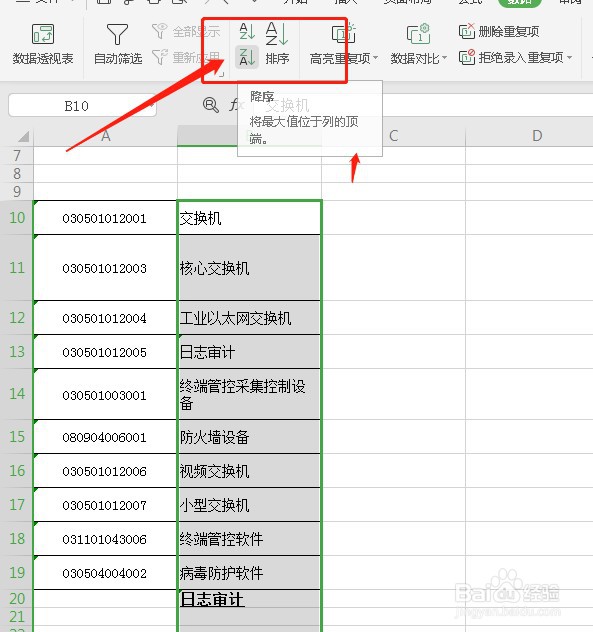Click cell containing 030501012005
593x632 pixels.
click(105, 352)
